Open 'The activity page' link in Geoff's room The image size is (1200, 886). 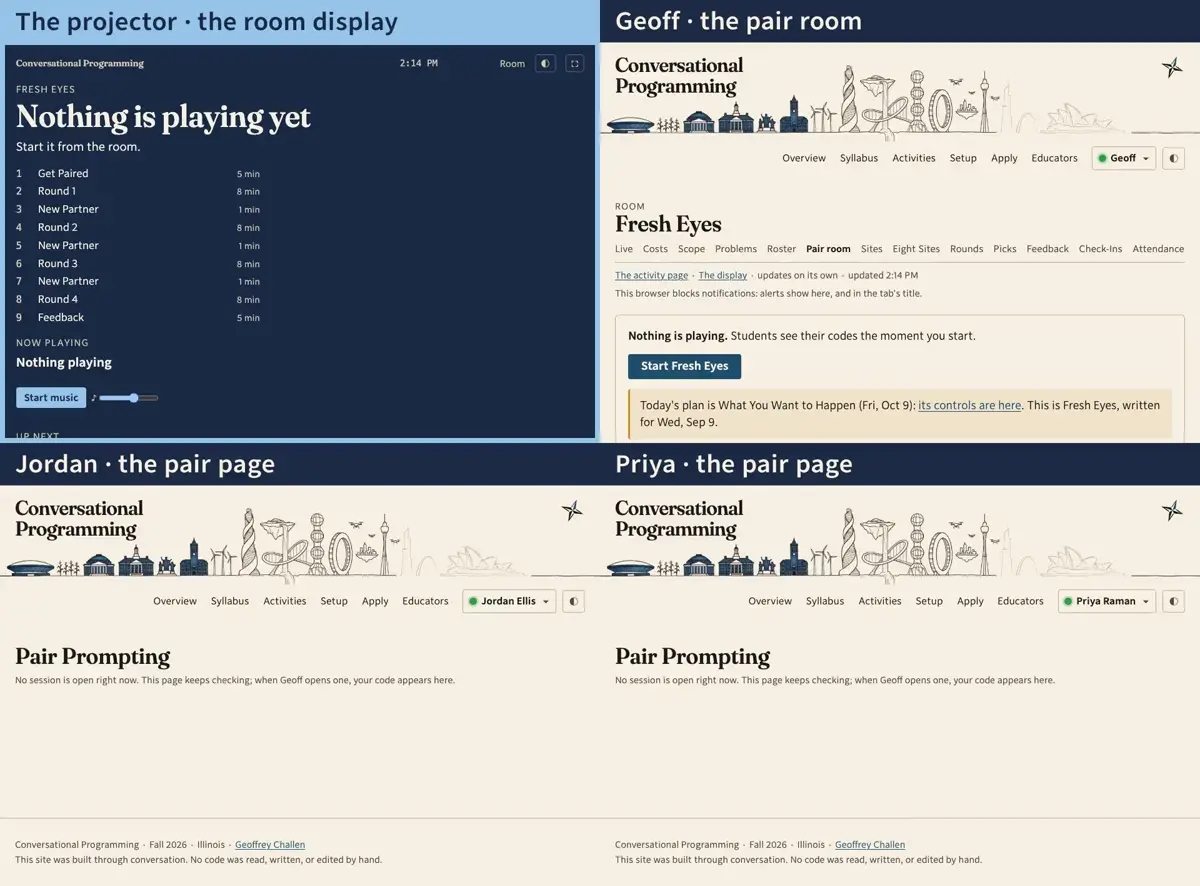[651, 275]
